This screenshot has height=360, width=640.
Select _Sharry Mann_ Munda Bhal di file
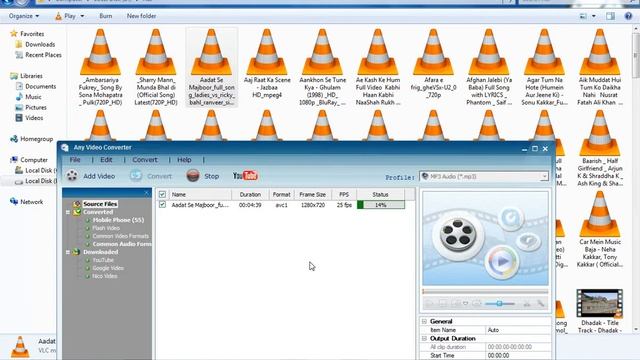click(x=156, y=67)
